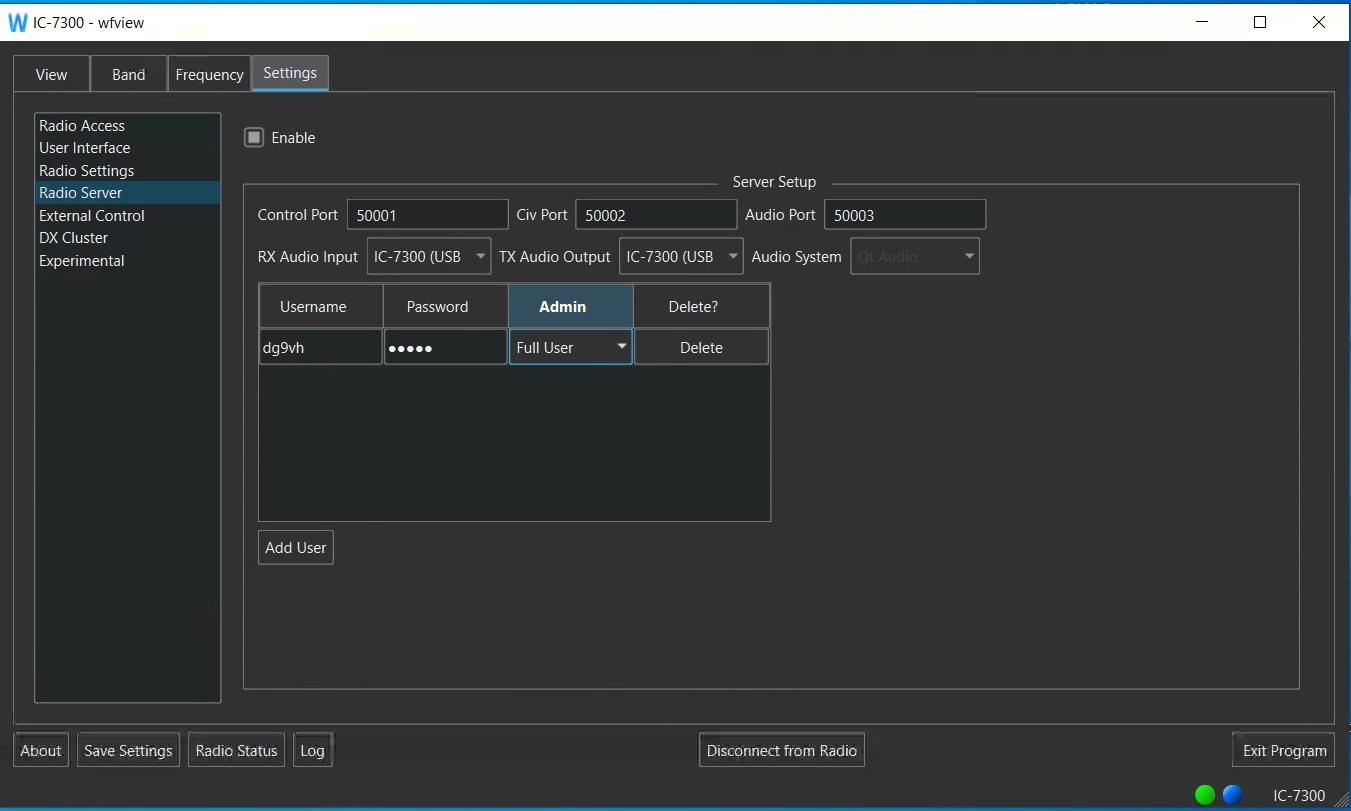The image size is (1351, 811).
Task: Toggle the Enable server checkbox
Action: pyautogui.click(x=254, y=138)
